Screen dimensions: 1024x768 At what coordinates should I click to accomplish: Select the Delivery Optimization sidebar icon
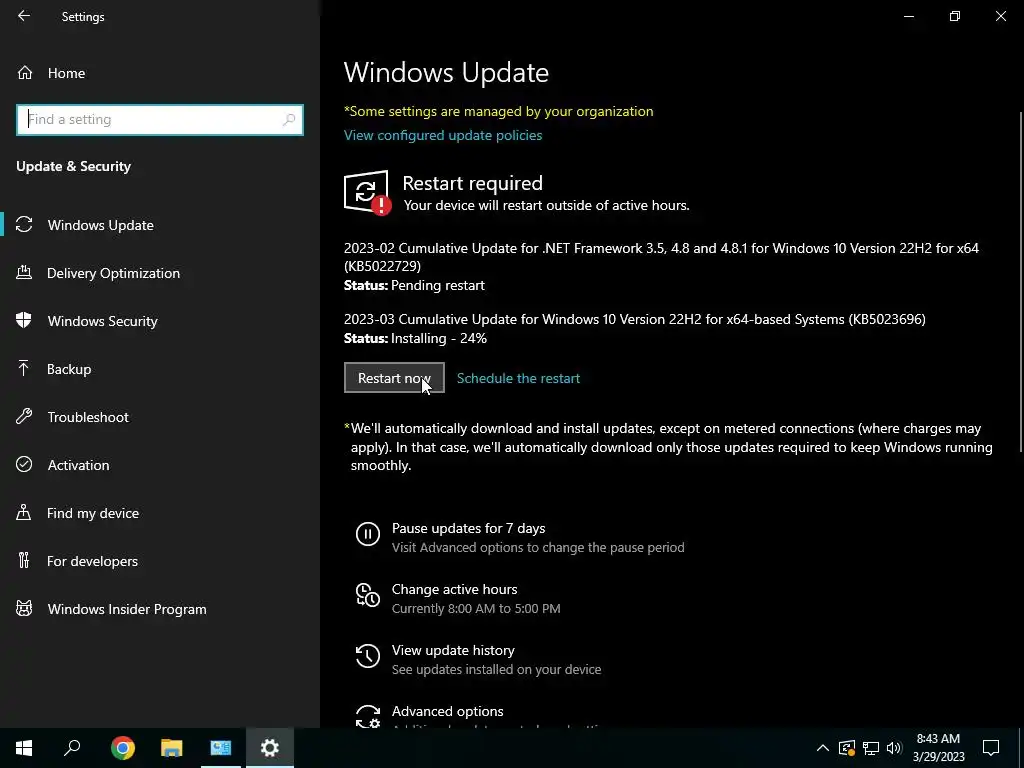point(24,272)
